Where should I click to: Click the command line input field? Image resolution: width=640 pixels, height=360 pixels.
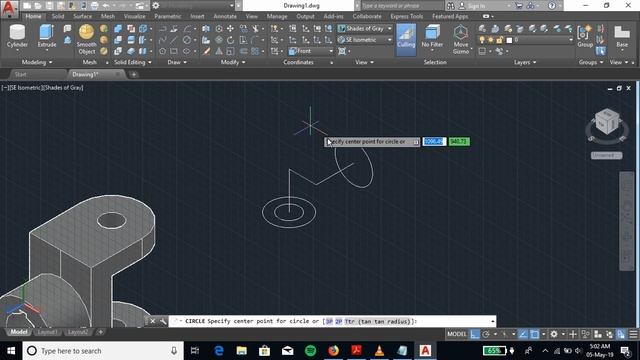[x=332, y=321]
